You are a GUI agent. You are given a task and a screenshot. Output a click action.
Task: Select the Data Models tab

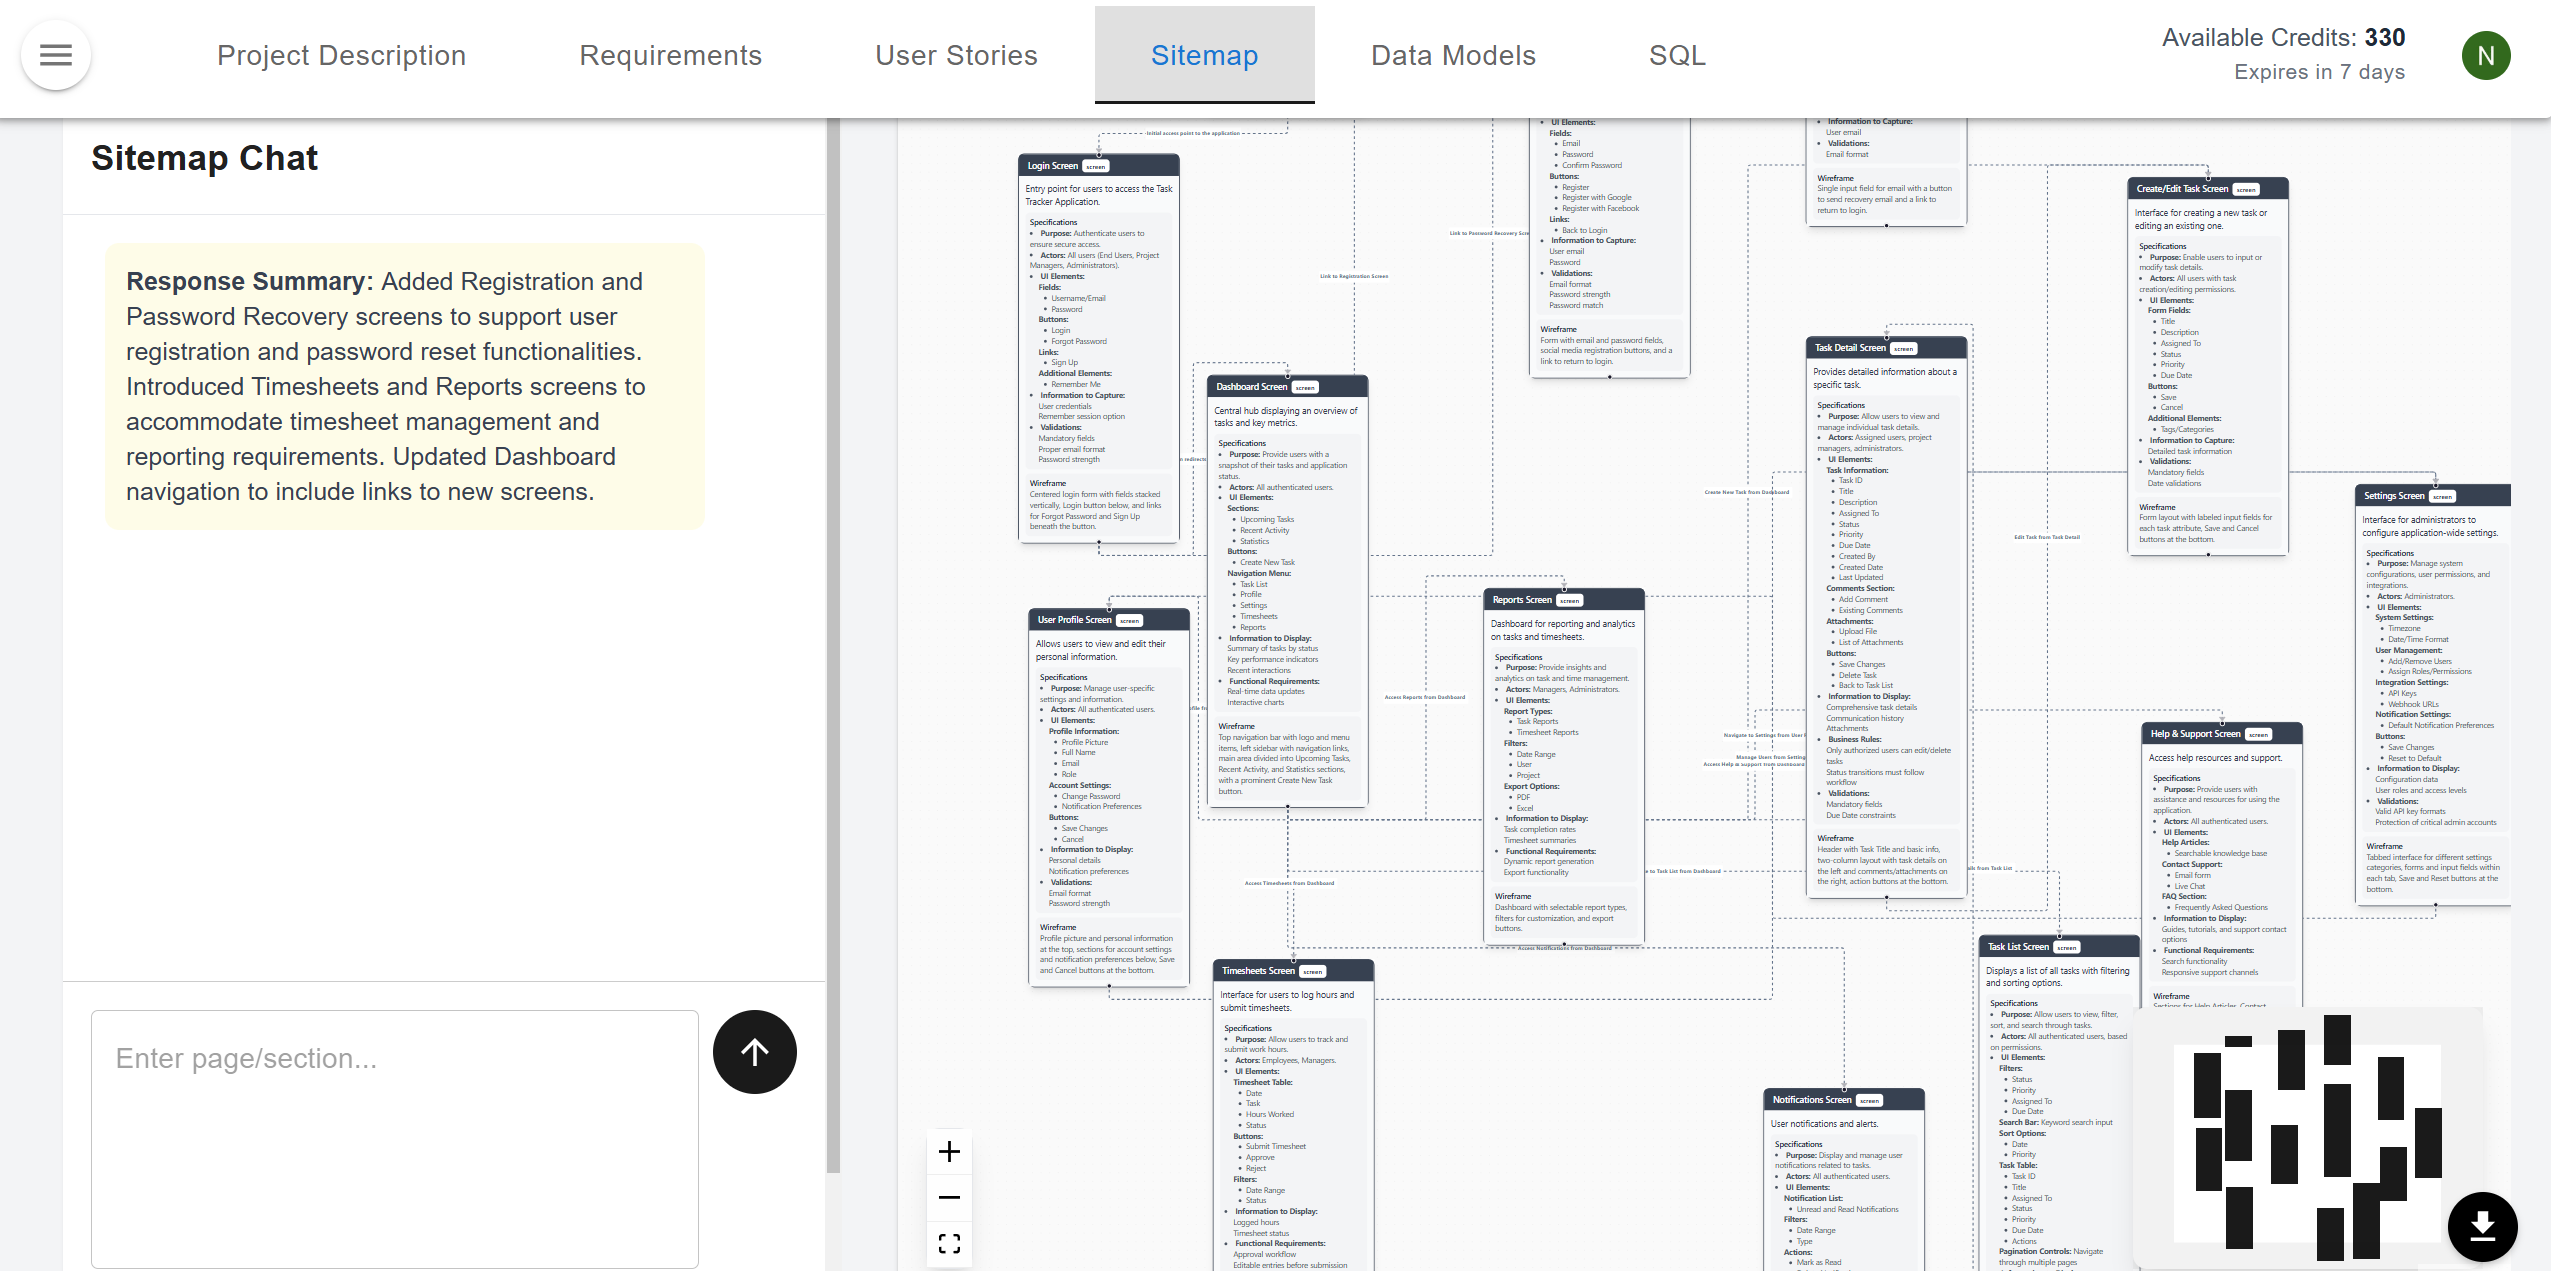click(x=1452, y=56)
